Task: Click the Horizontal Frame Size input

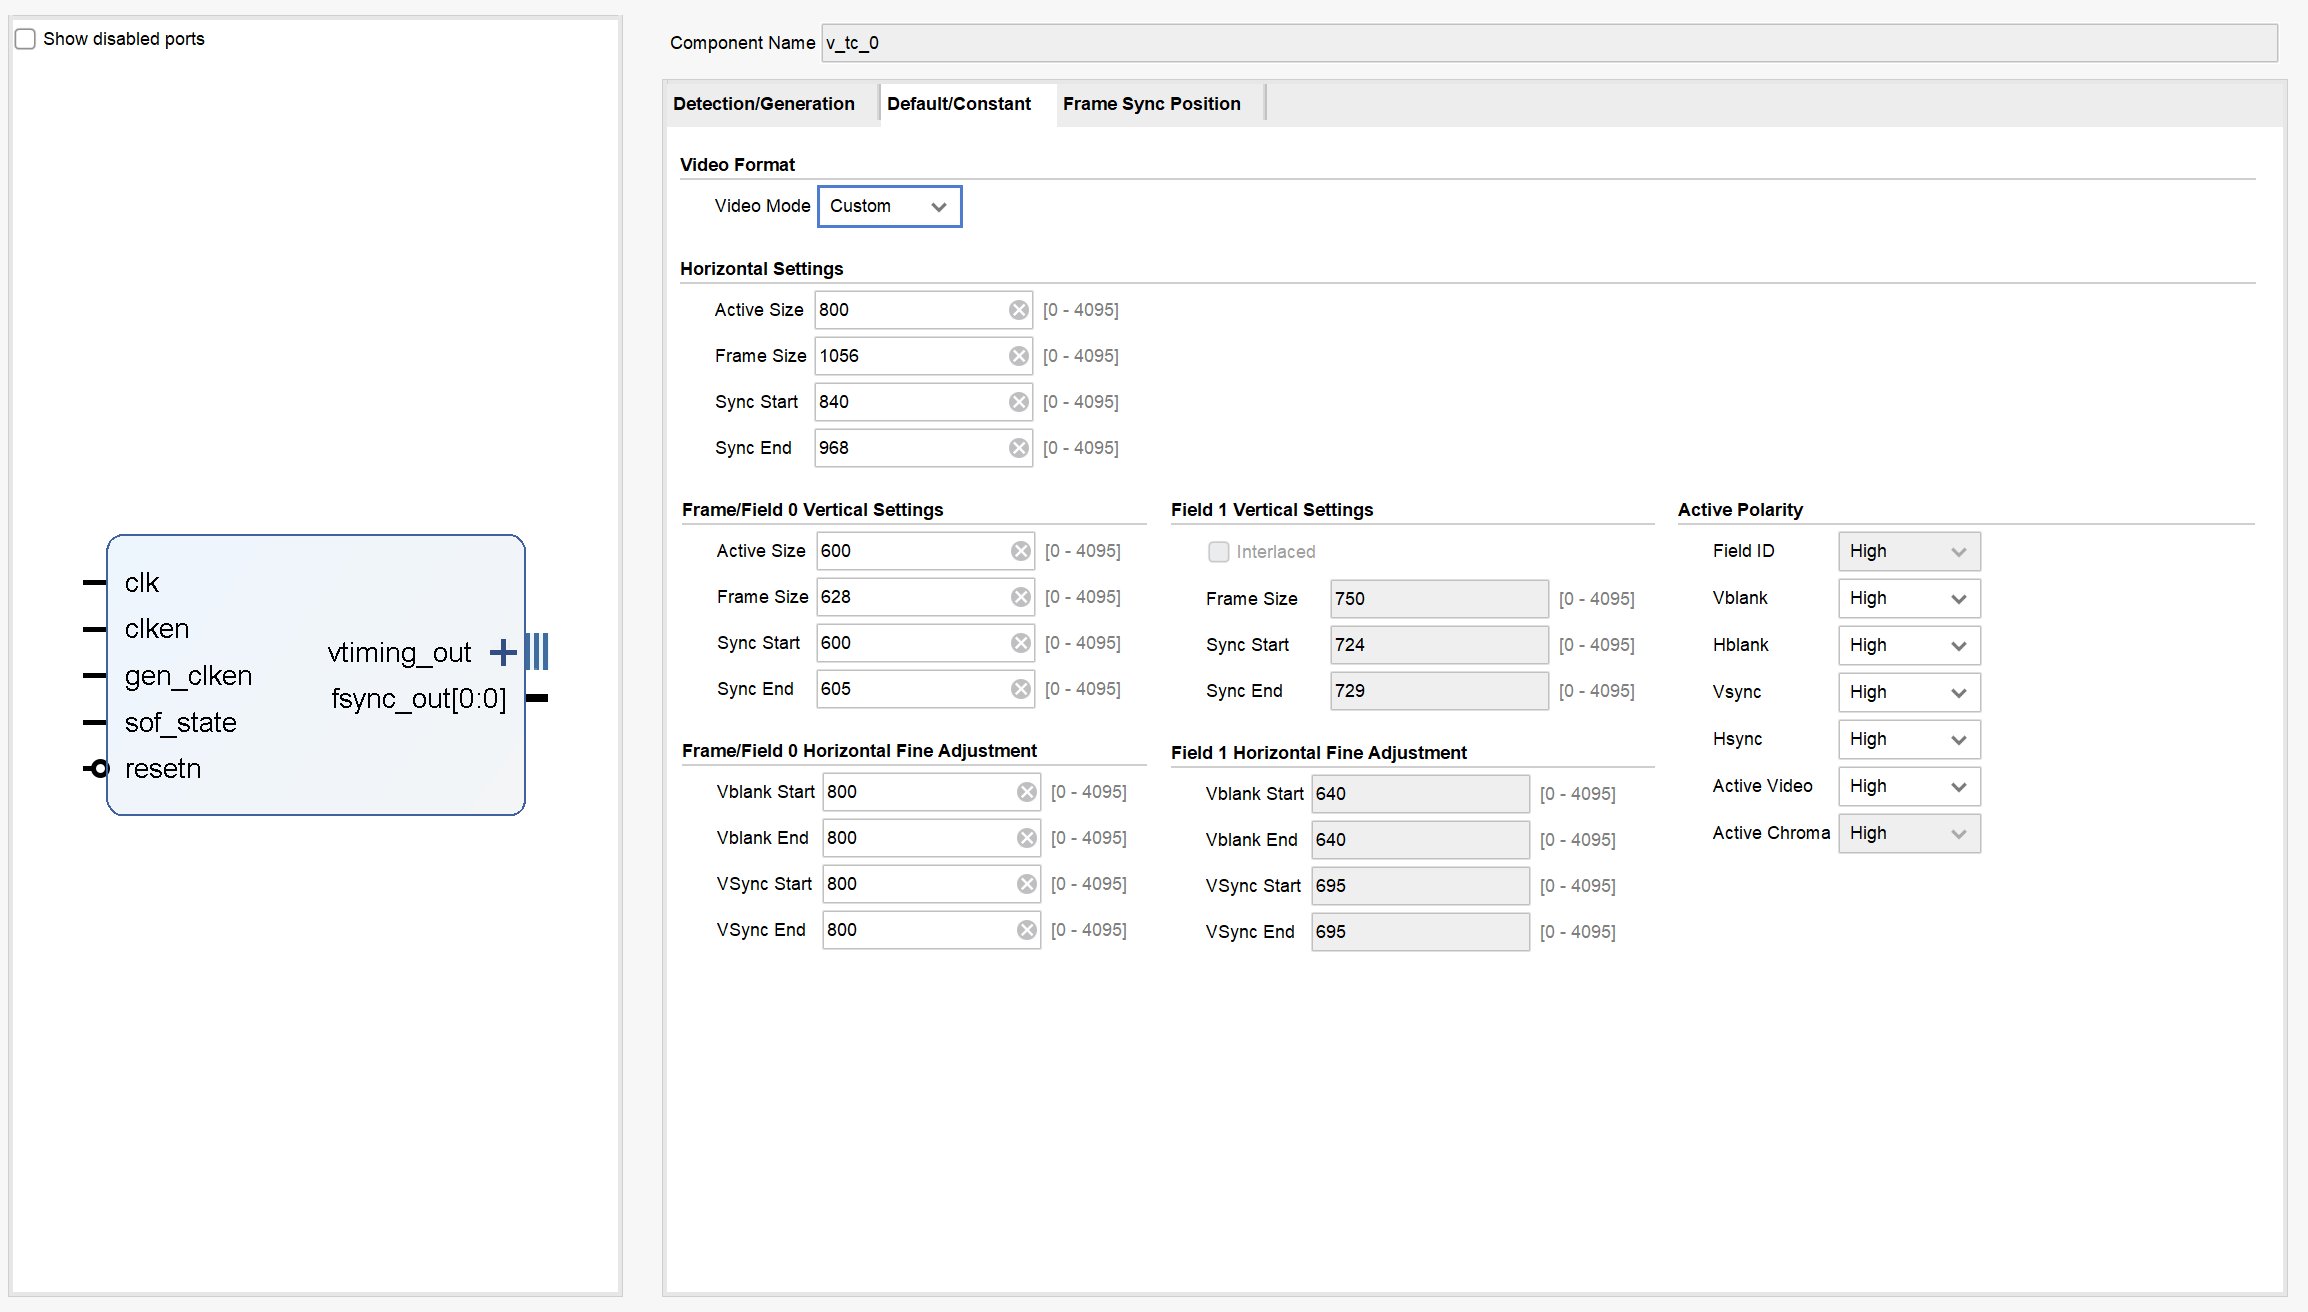Action: 923,356
